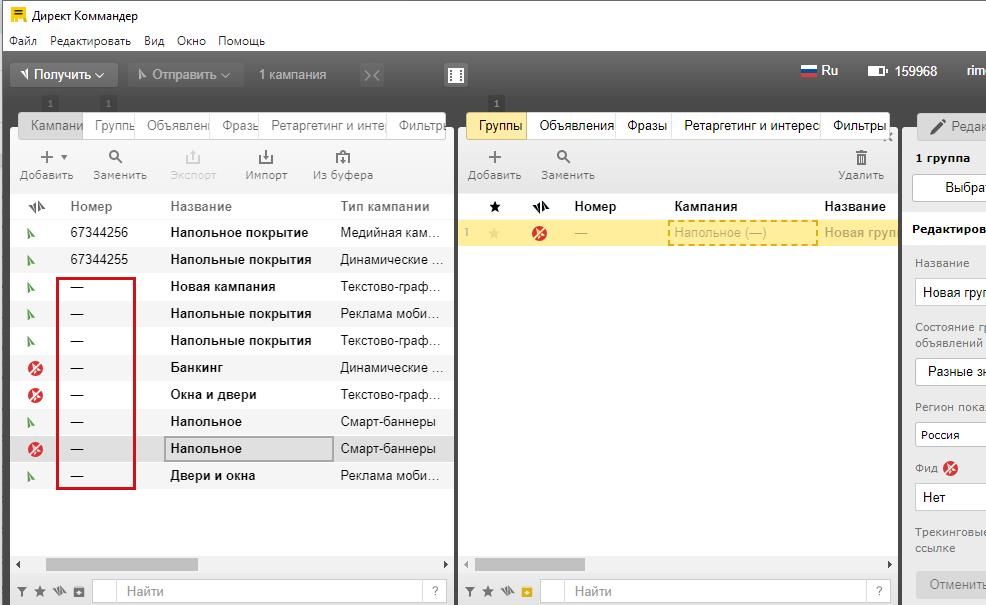Open campaigns search help question mark
986x605 pixels.
click(x=435, y=591)
